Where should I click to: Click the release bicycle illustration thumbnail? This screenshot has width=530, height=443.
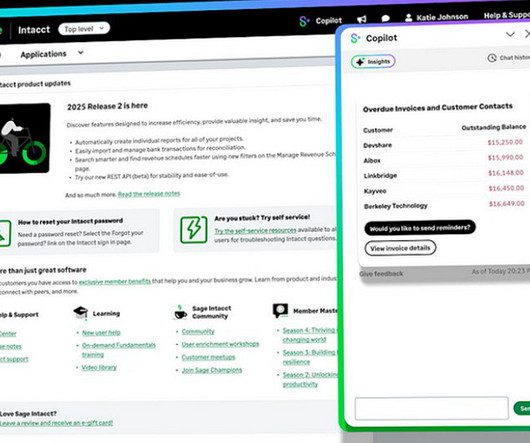coord(24,138)
